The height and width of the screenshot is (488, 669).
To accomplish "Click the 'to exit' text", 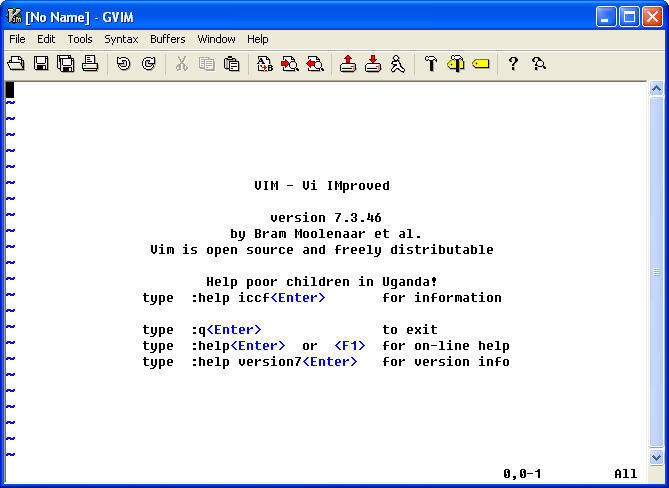I will click(x=410, y=330).
